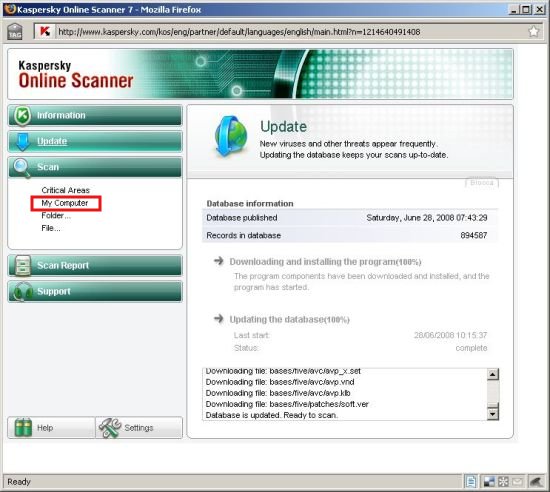Screen dimensions: 550x492
Task: Open the Information section
Action: (x=95, y=115)
